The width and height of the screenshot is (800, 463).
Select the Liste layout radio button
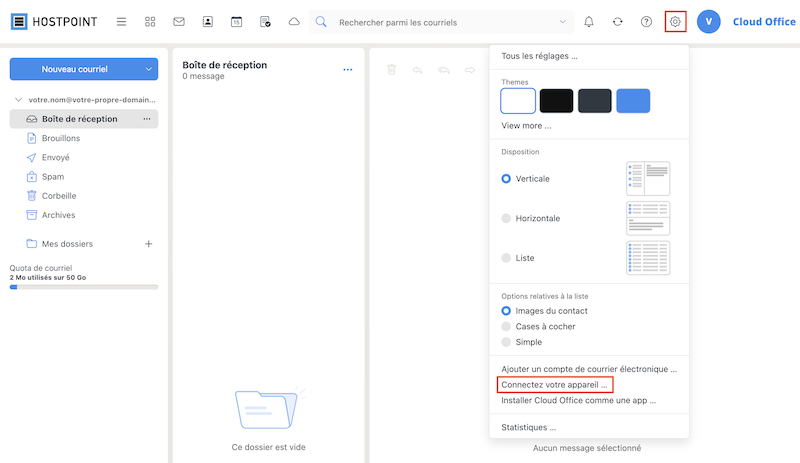tap(506, 258)
